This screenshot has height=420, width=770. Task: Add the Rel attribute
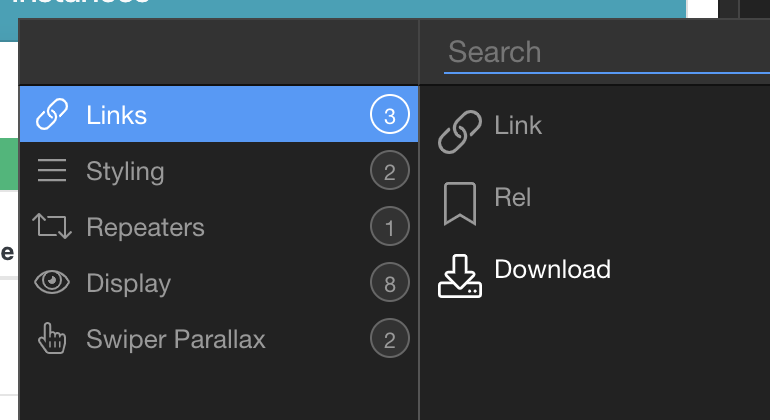click(513, 197)
